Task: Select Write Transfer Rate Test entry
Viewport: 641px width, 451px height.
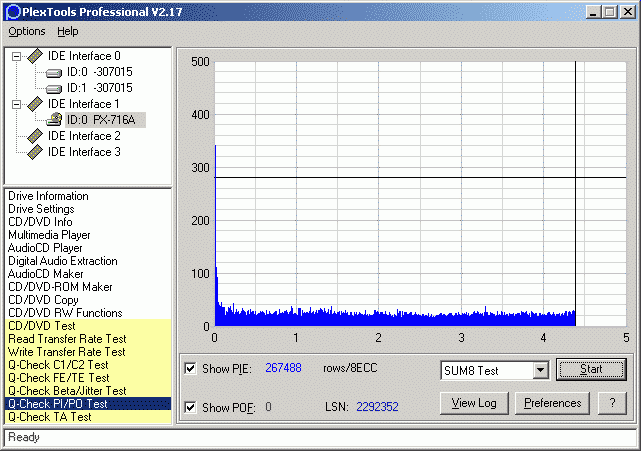Action: pyautogui.click(x=87, y=352)
